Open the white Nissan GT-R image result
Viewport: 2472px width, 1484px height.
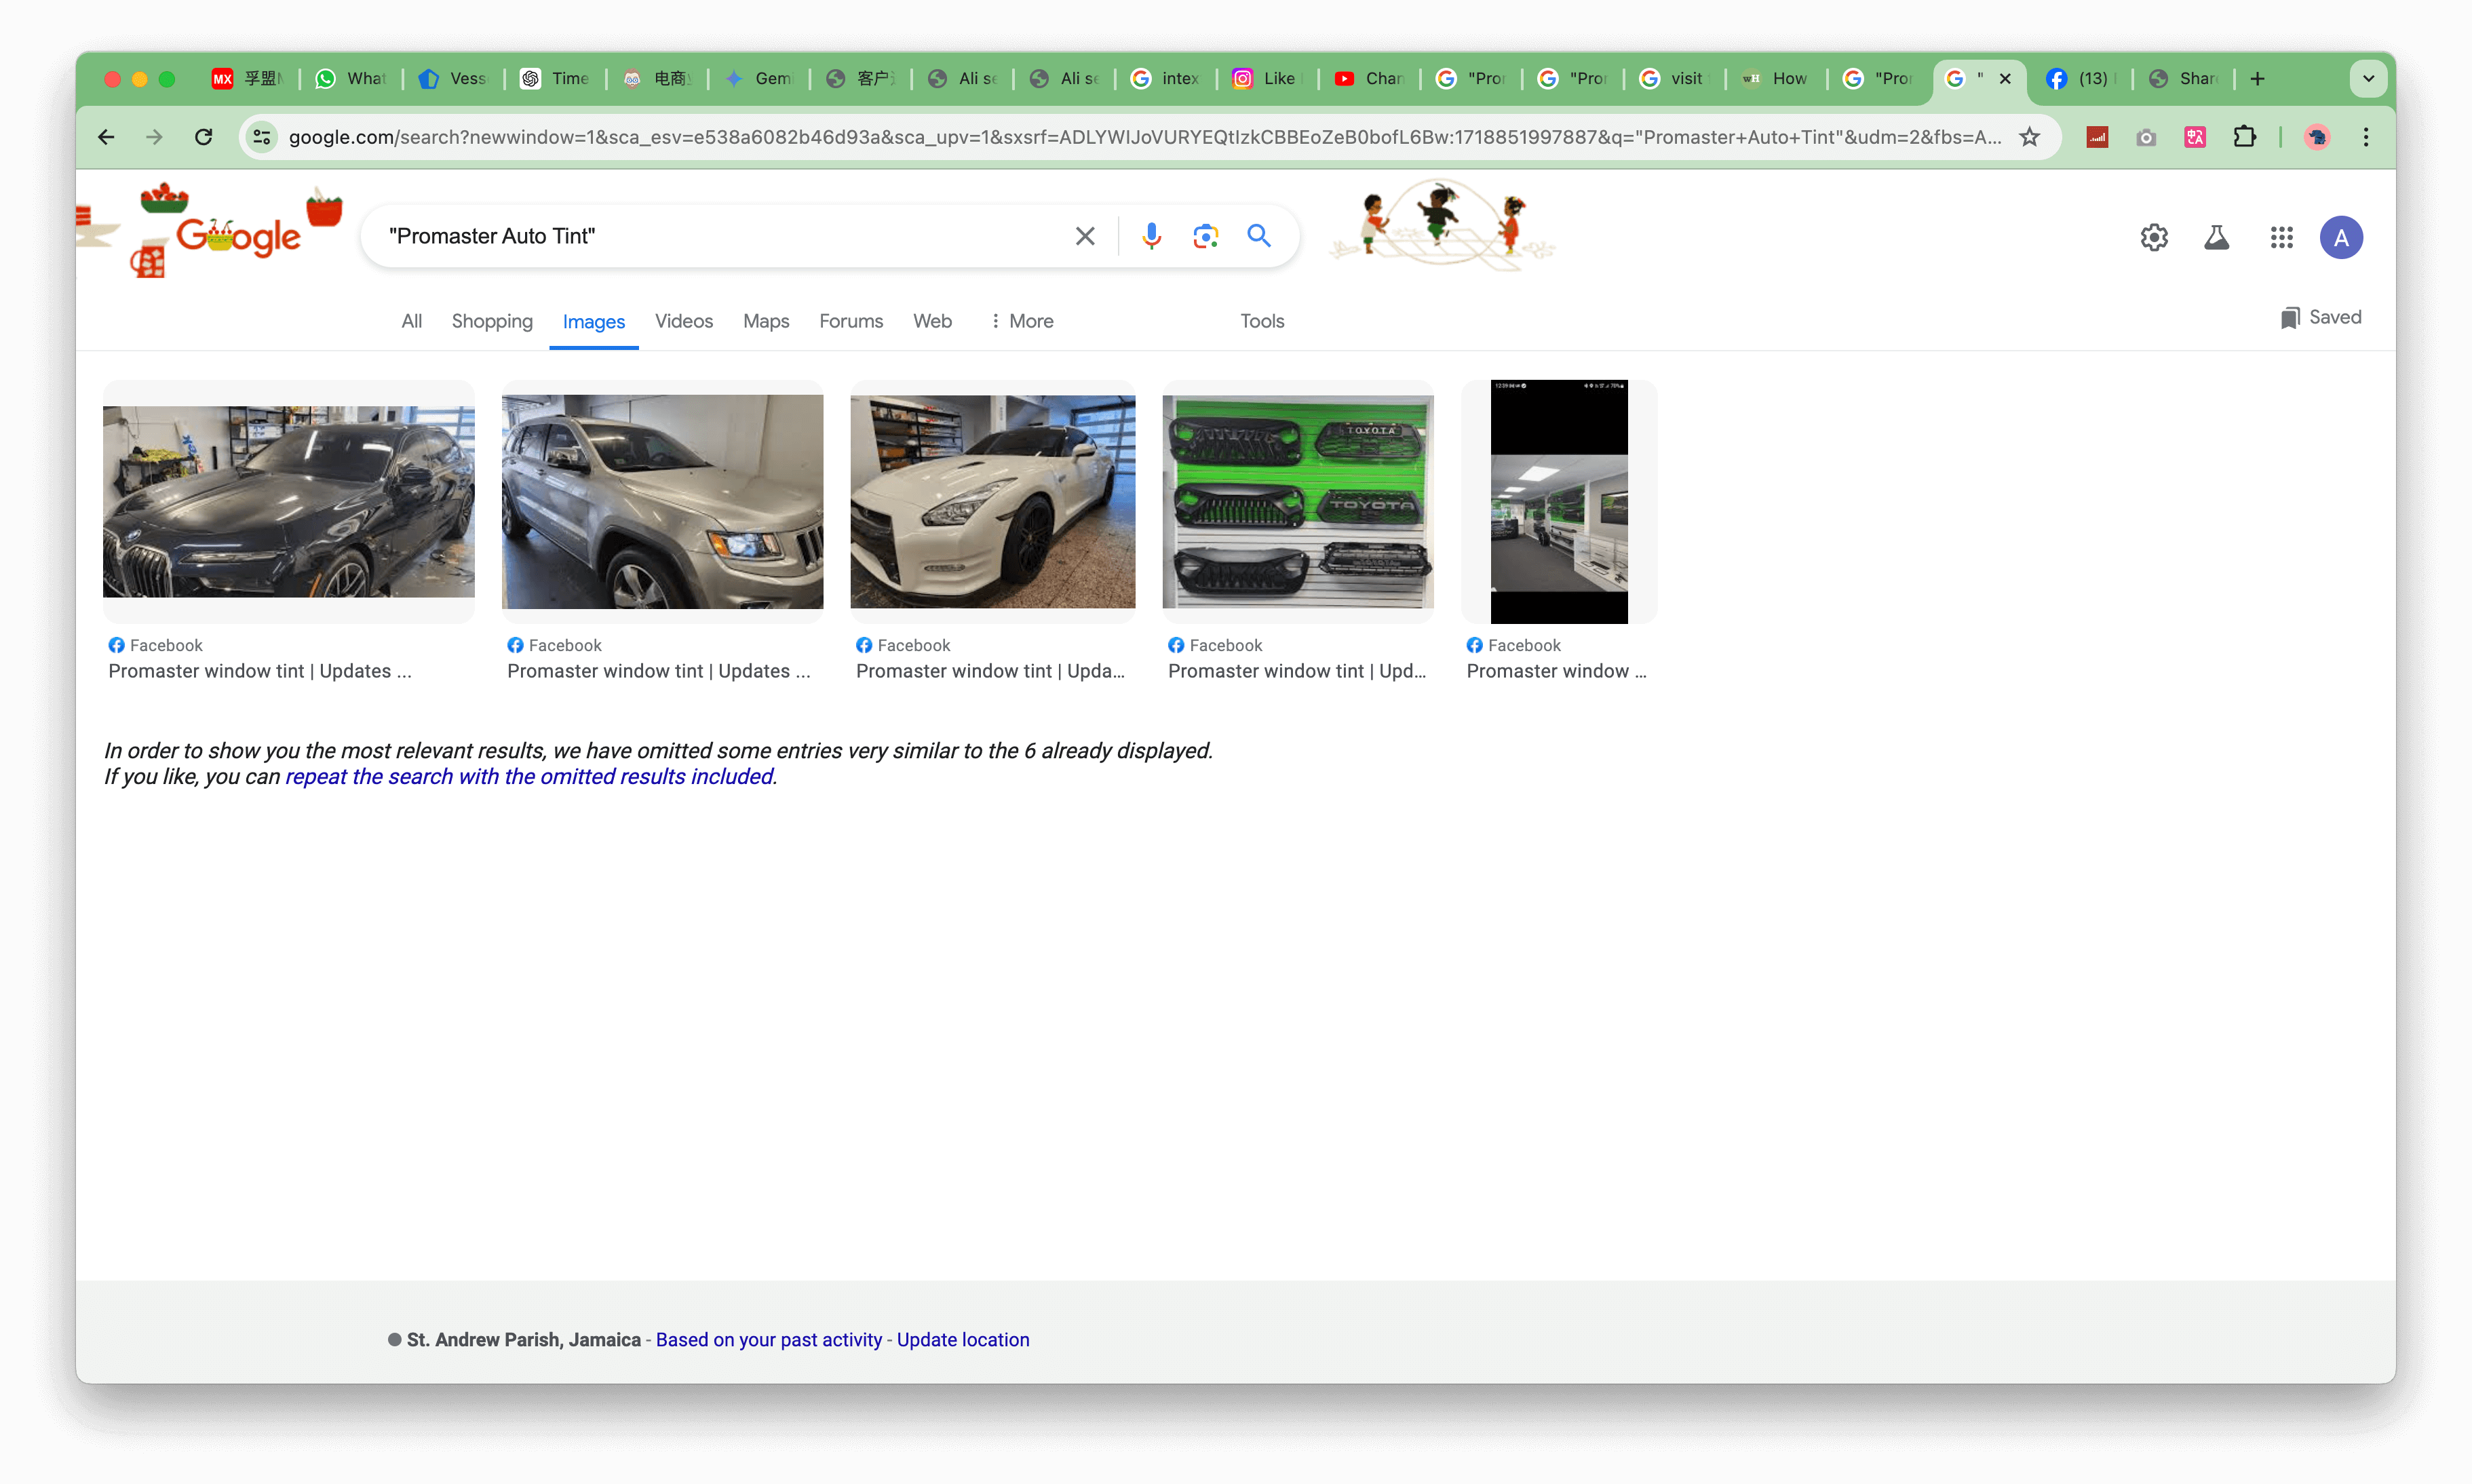click(x=992, y=501)
